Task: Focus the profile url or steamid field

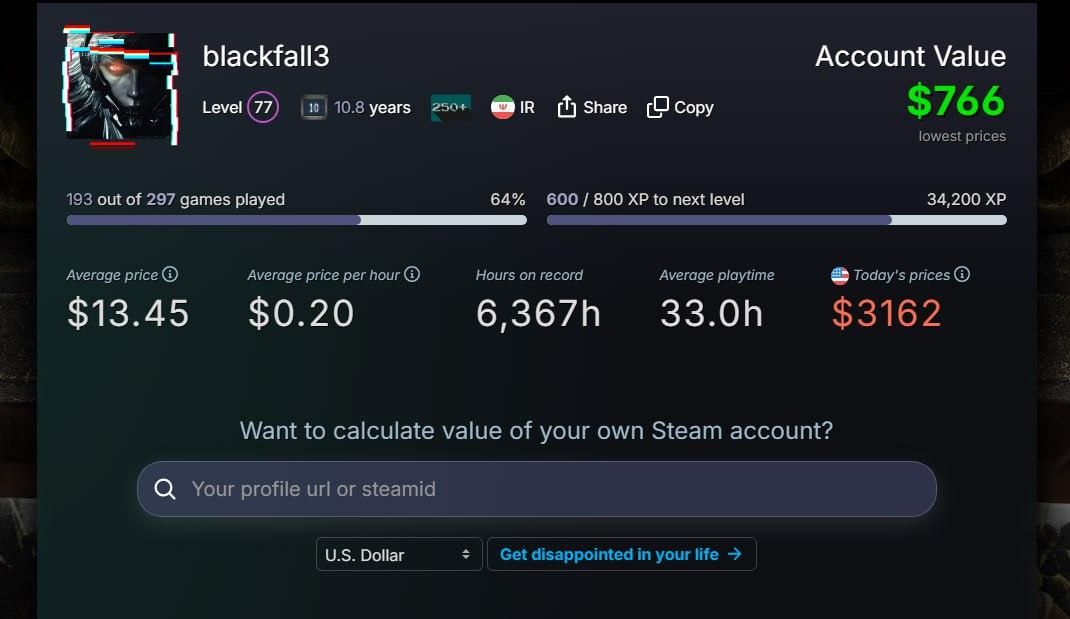Action: 536,489
